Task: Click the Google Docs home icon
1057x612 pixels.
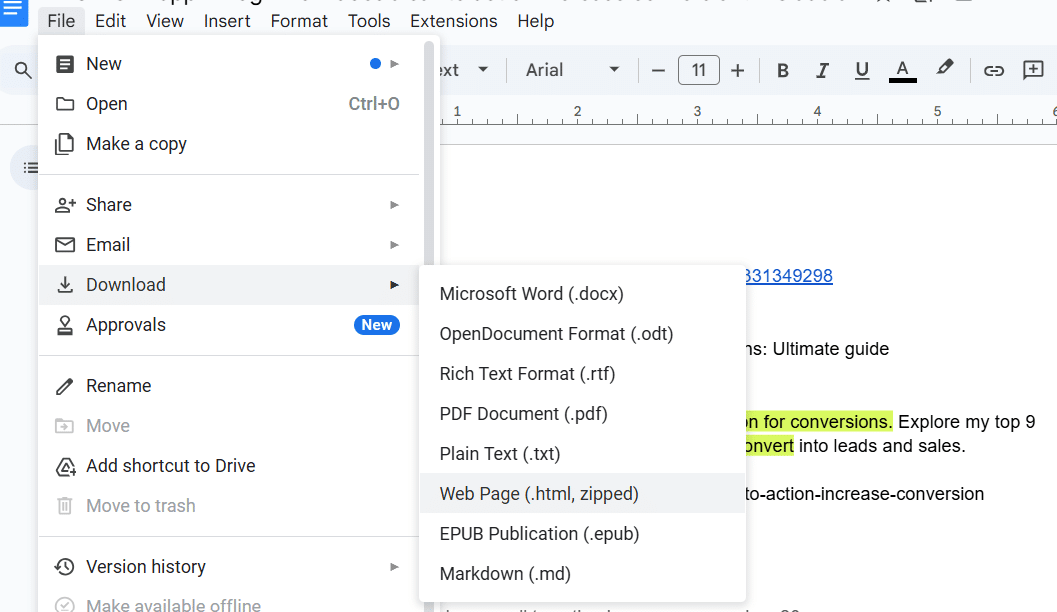Action: [x=13, y=11]
